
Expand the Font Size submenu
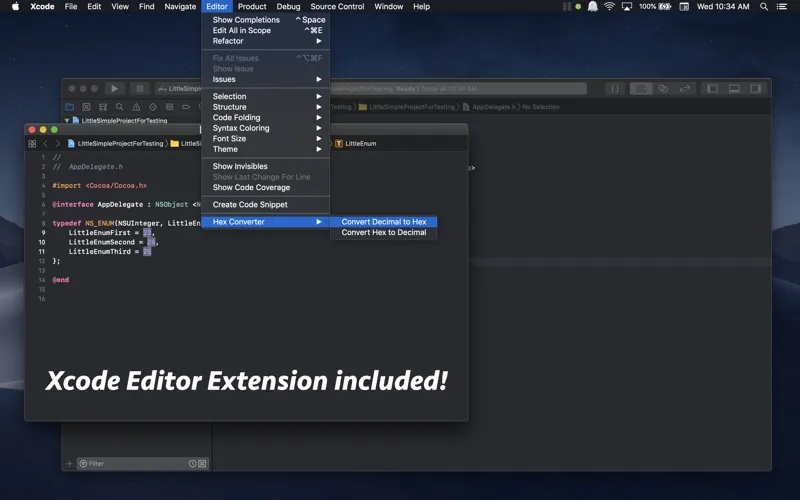click(266, 139)
